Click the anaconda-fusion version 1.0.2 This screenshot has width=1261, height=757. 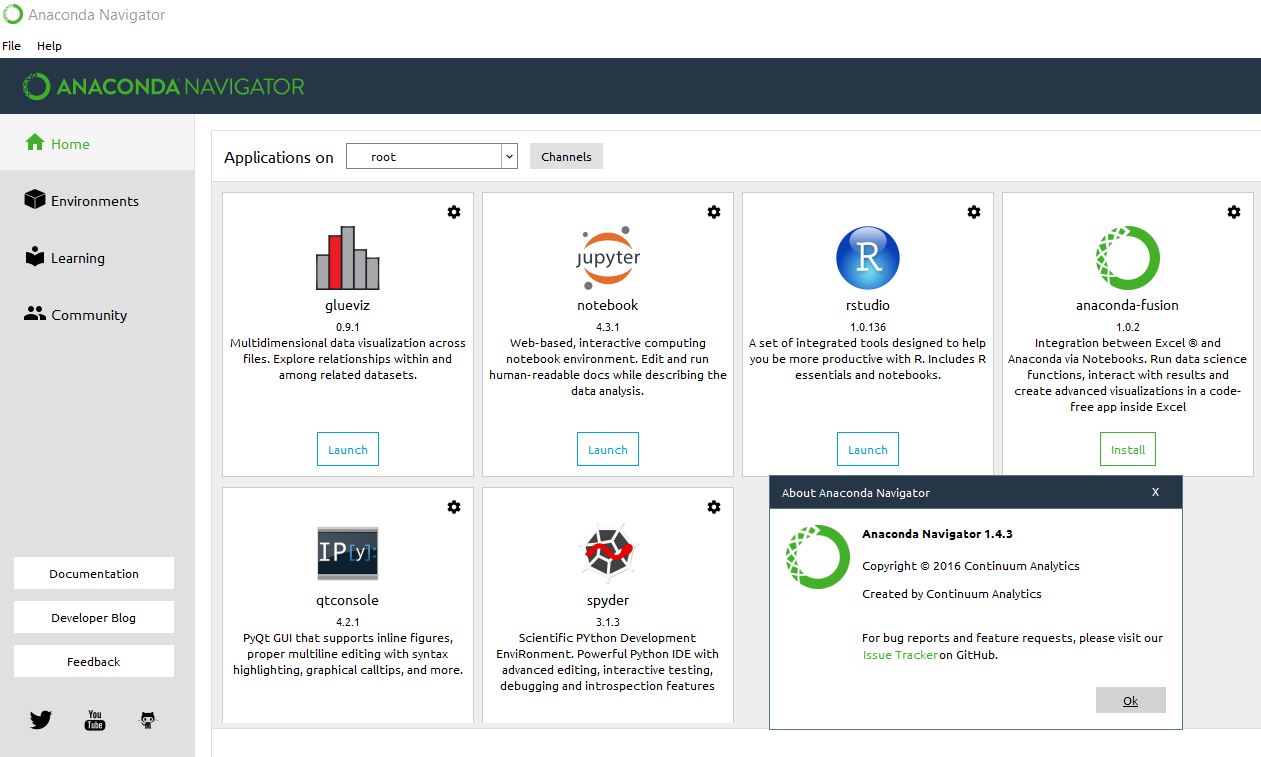coord(1128,327)
